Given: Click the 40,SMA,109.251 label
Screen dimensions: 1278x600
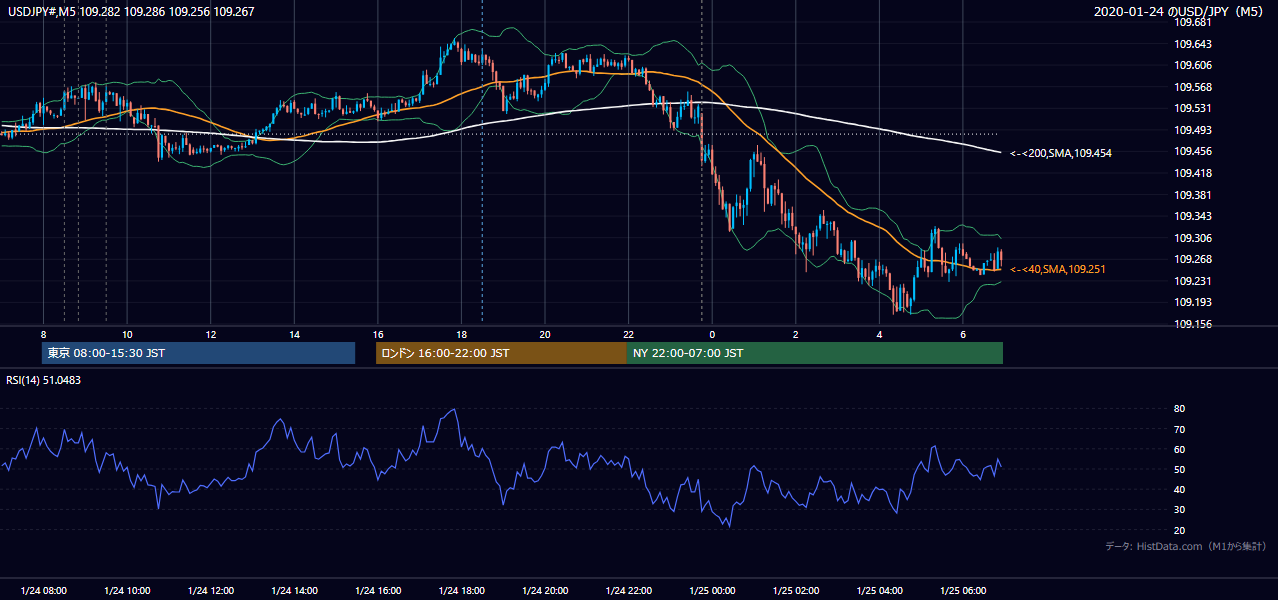Looking at the screenshot, I should 1058,269.
